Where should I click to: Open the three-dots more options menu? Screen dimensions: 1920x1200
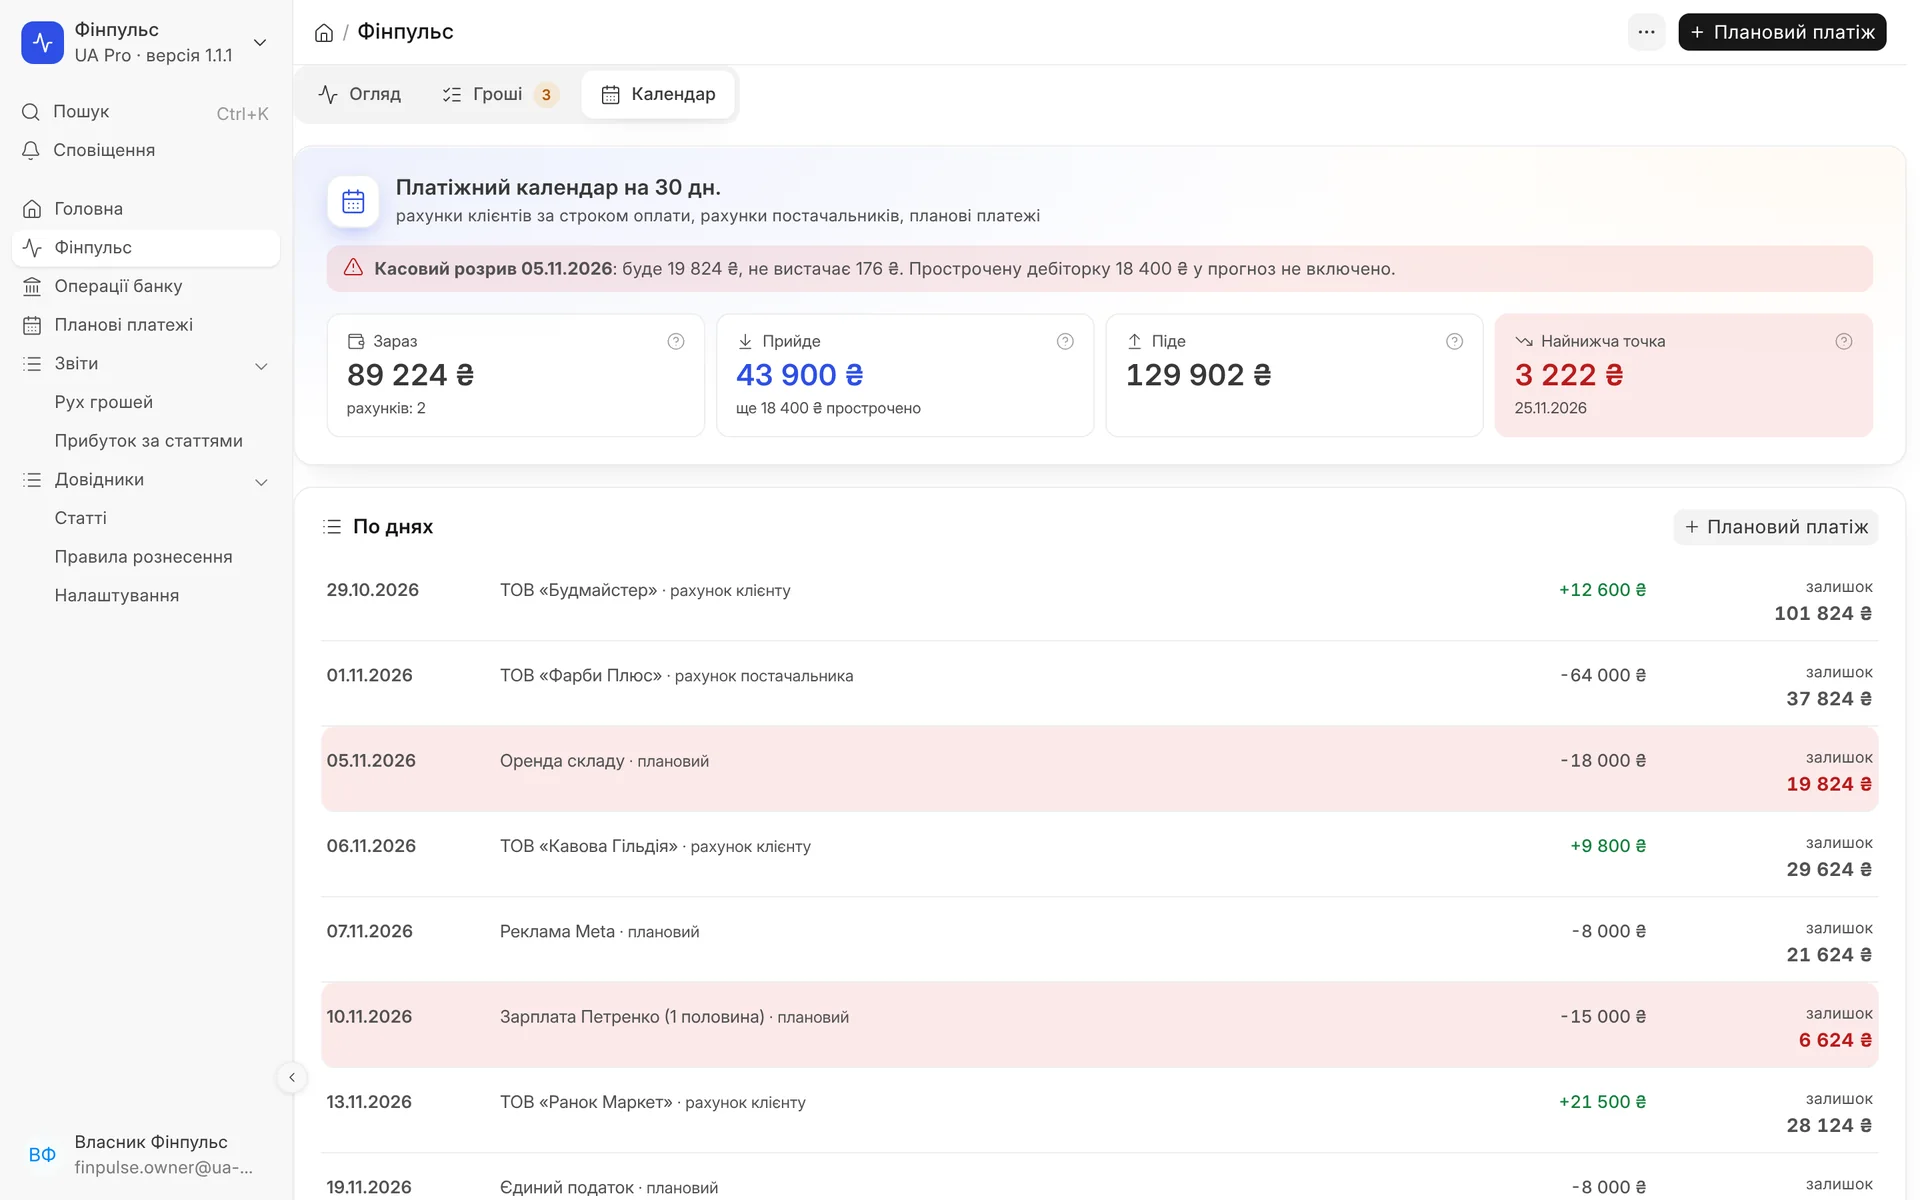point(1646,32)
